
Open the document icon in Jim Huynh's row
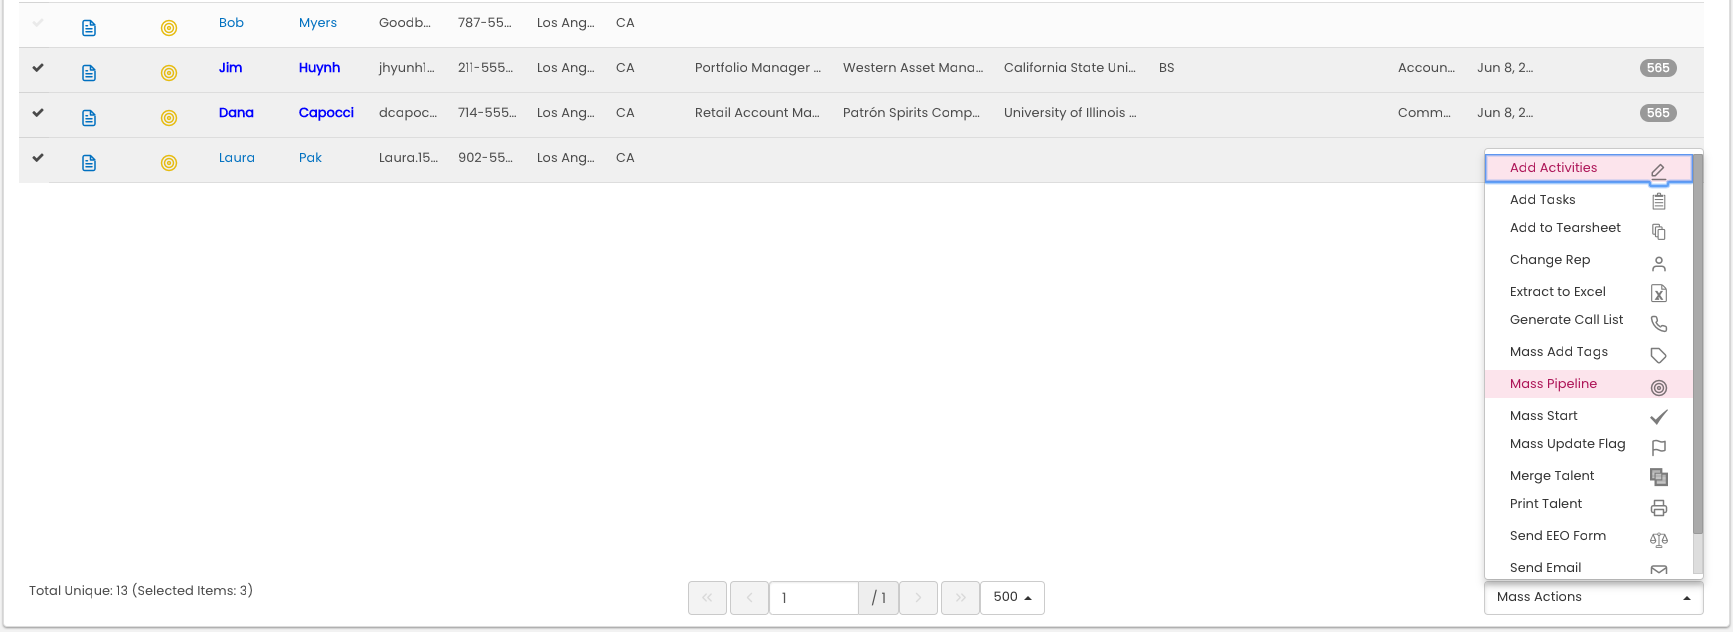(x=89, y=73)
